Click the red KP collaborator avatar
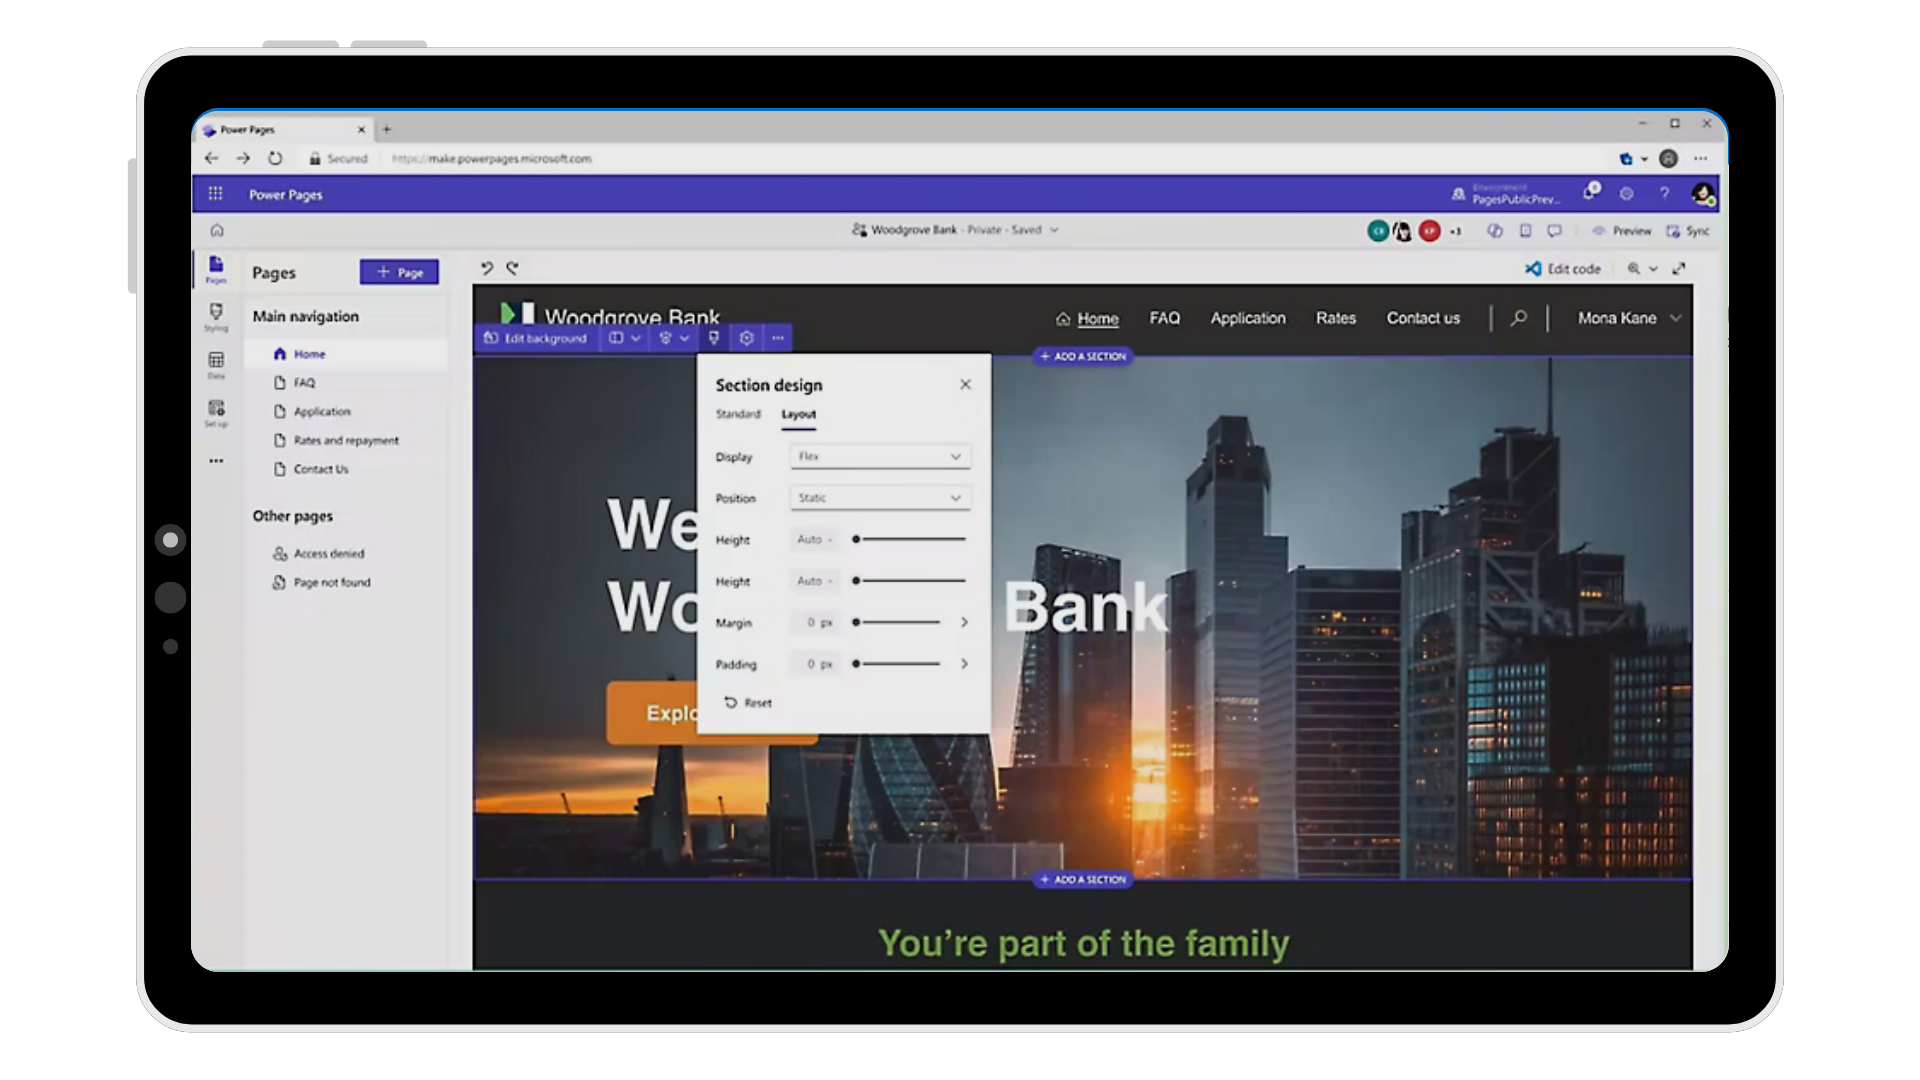 pos(1430,231)
